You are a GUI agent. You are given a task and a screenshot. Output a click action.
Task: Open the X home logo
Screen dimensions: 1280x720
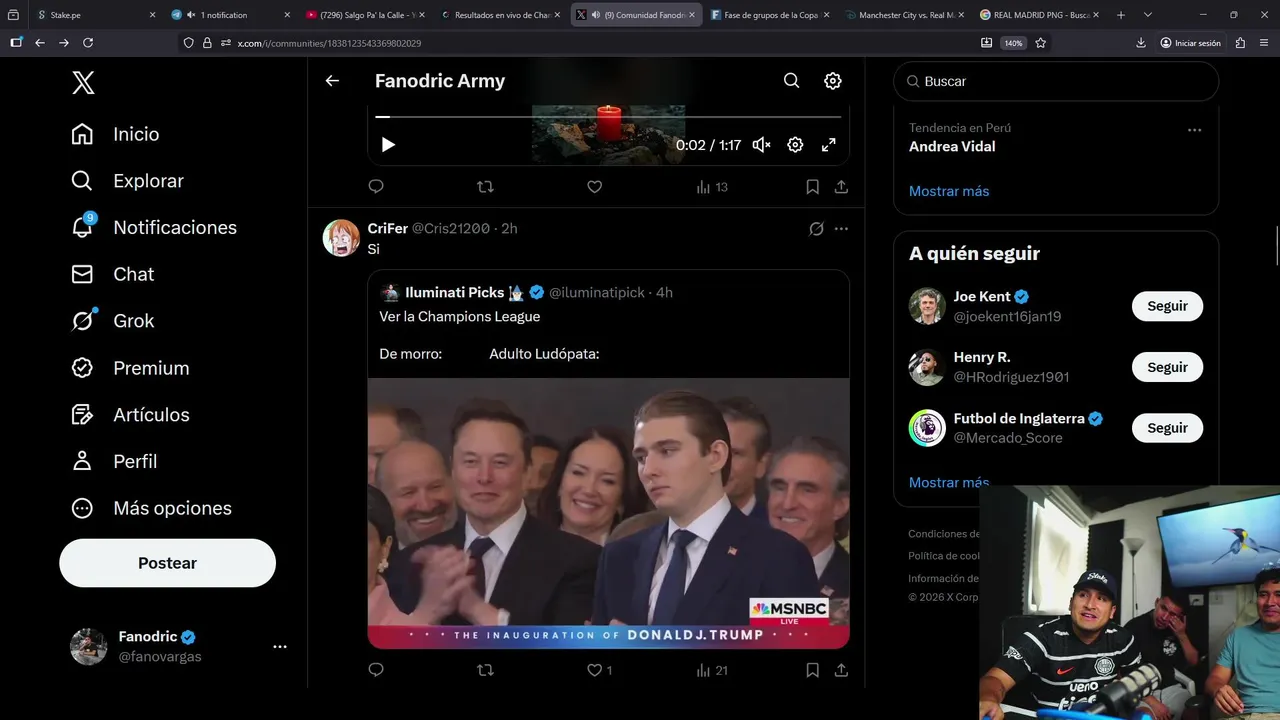pos(84,83)
